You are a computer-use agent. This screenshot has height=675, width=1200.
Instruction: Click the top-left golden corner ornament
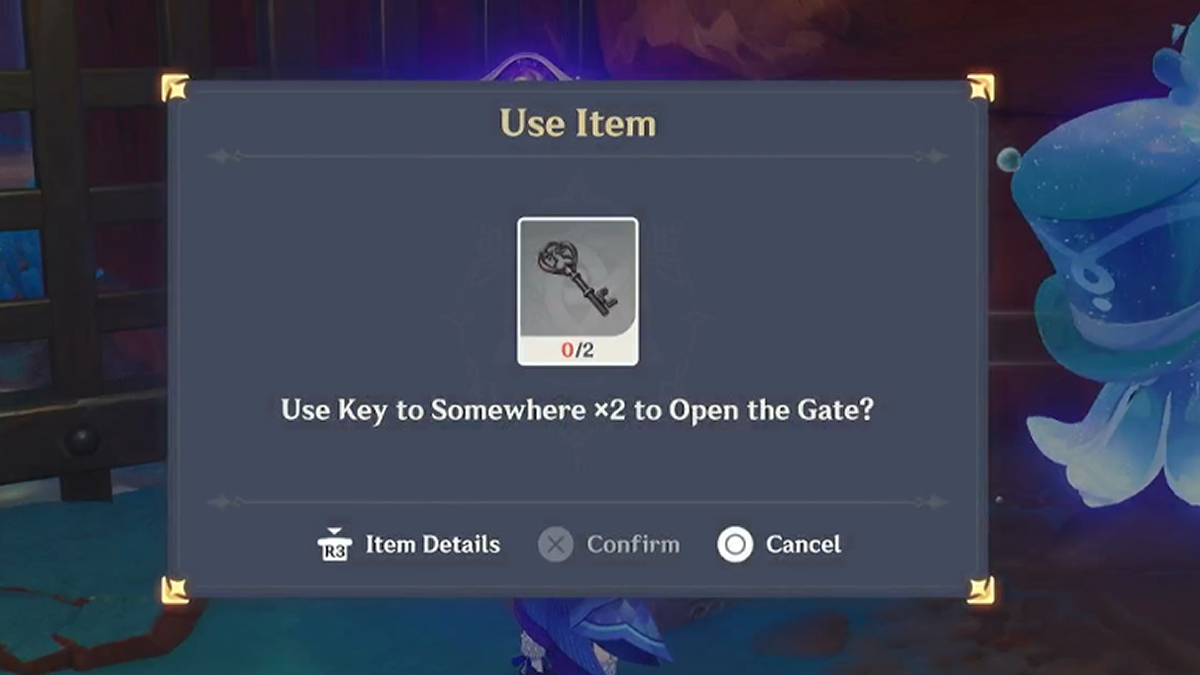point(175,88)
